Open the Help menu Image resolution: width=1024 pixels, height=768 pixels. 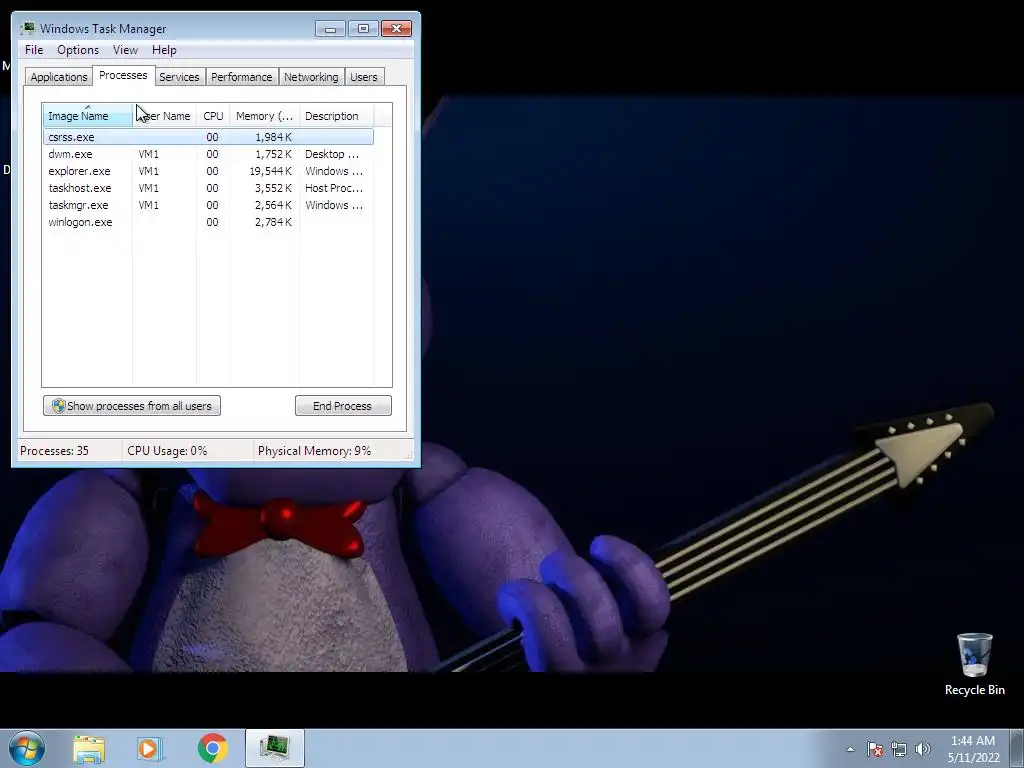(164, 50)
